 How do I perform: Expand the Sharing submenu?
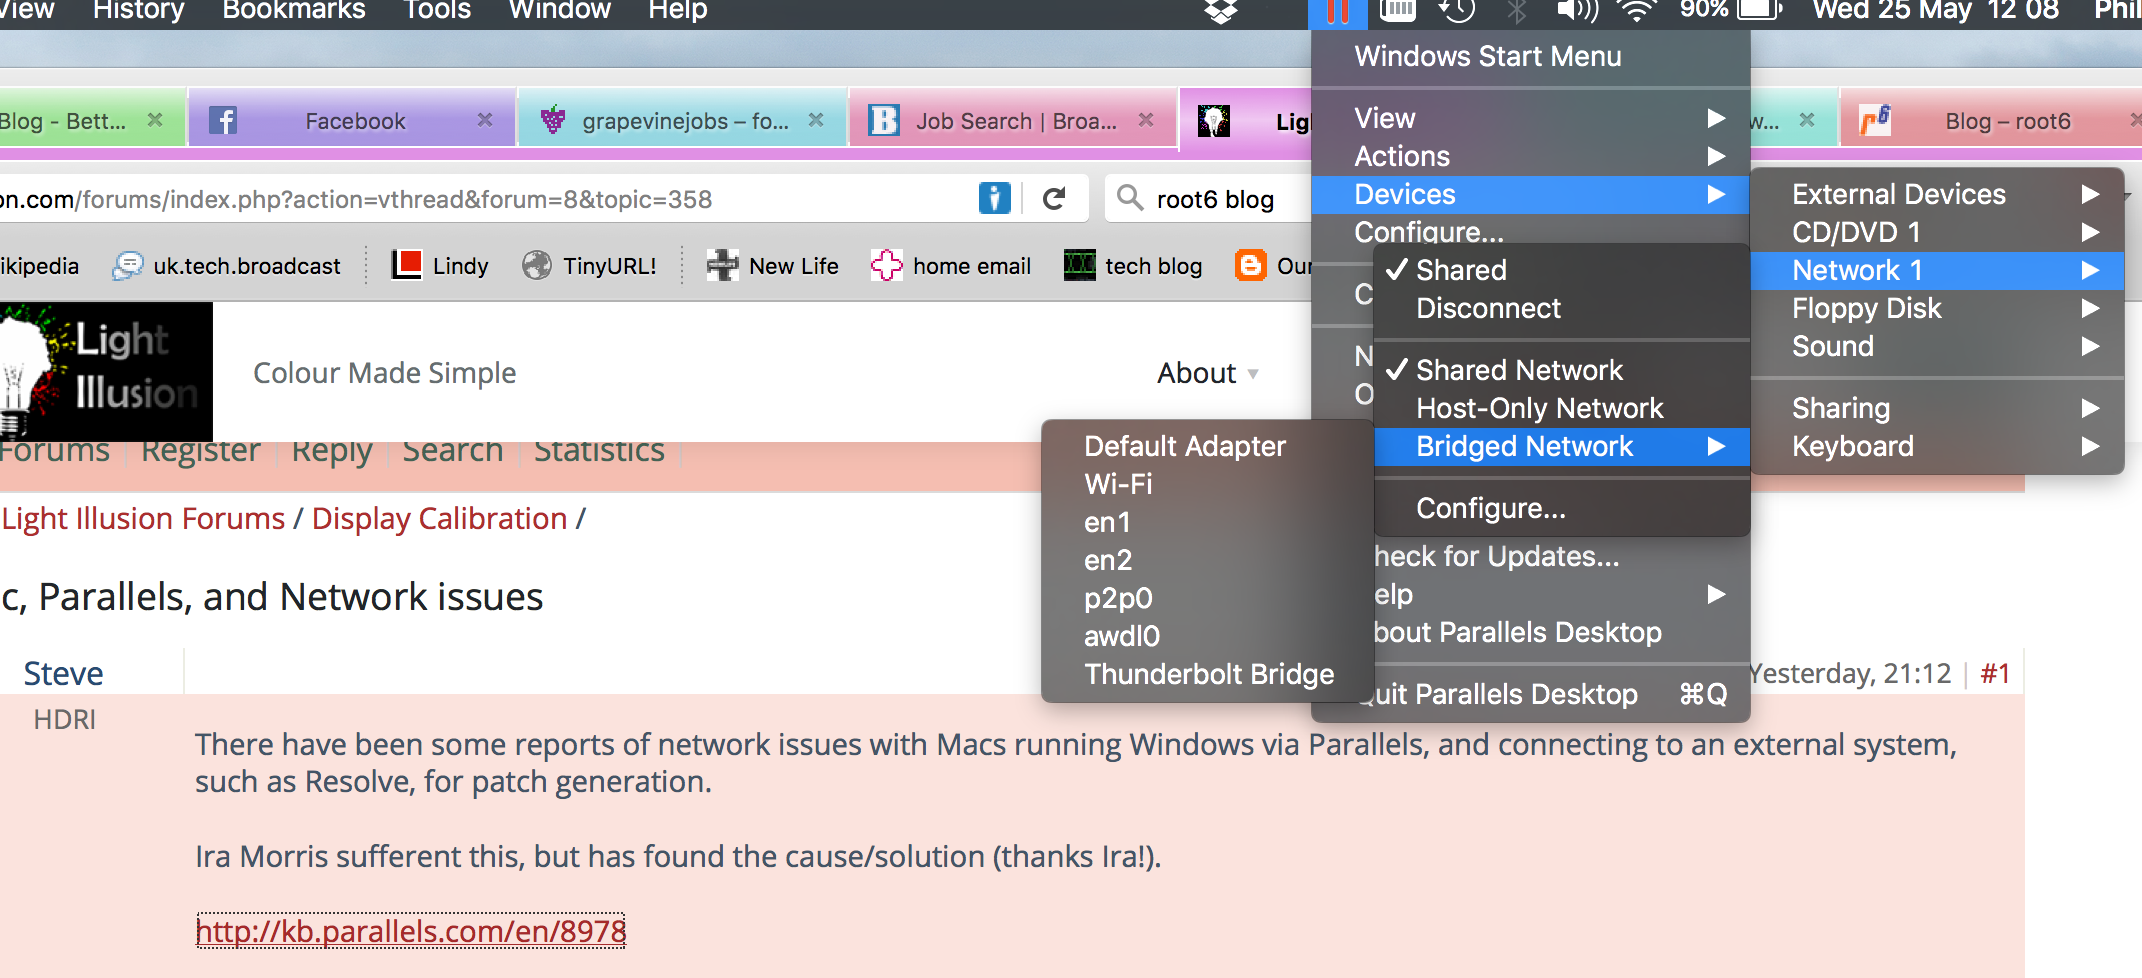pyautogui.click(x=1937, y=408)
